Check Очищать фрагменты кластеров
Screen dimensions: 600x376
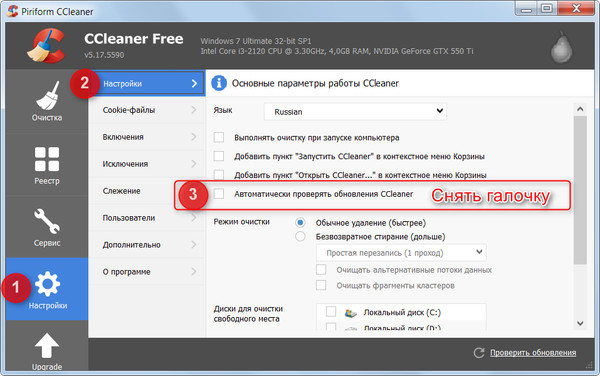point(321,285)
